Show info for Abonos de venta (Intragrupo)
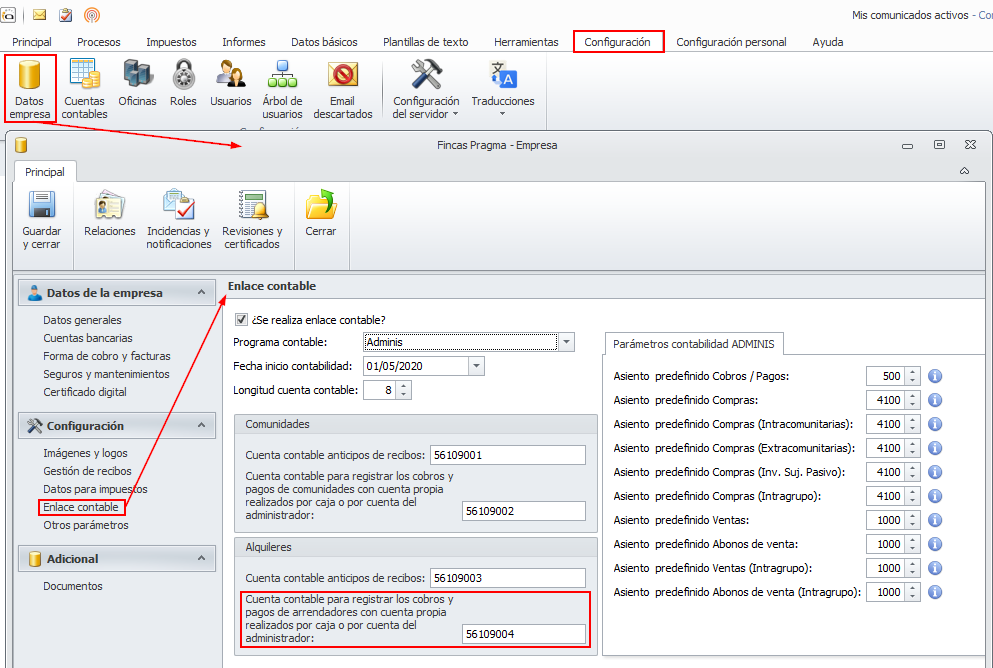The height and width of the screenshot is (668, 993). (935, 593)
